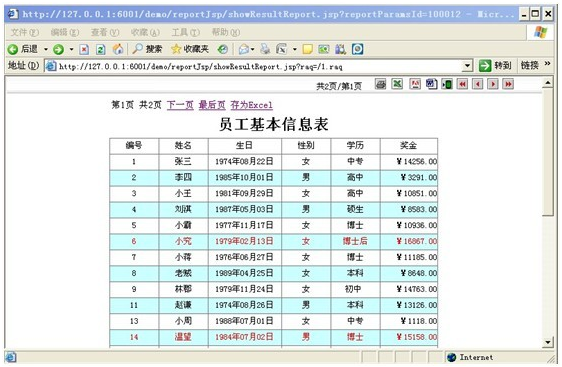Click the 转到 go button

[495, 66]
